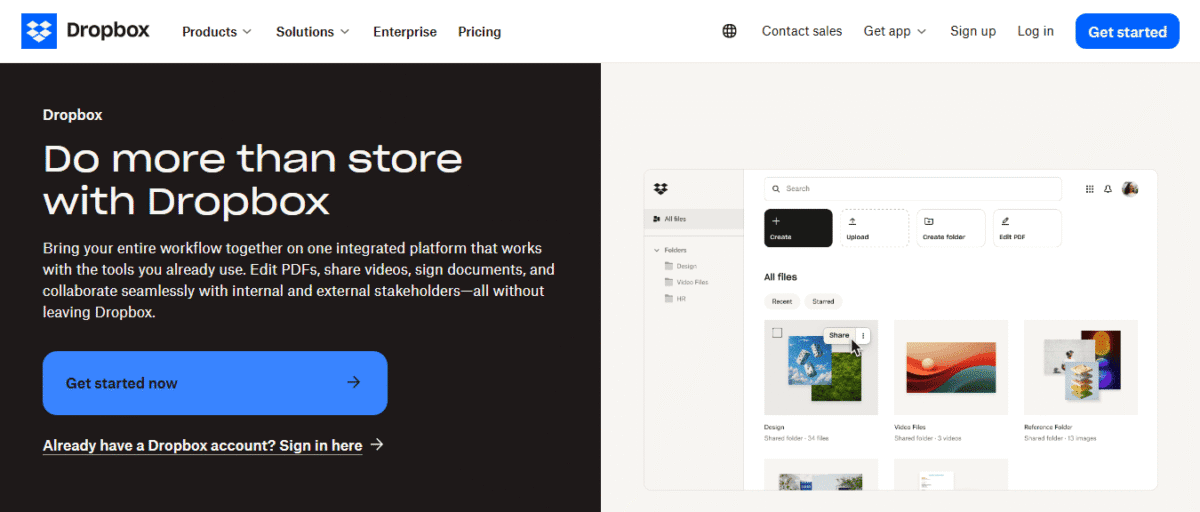The width and height of the screenshot is (1200, 512).
Task: Open the Enterprise page
Action: [x=405, y=31]
